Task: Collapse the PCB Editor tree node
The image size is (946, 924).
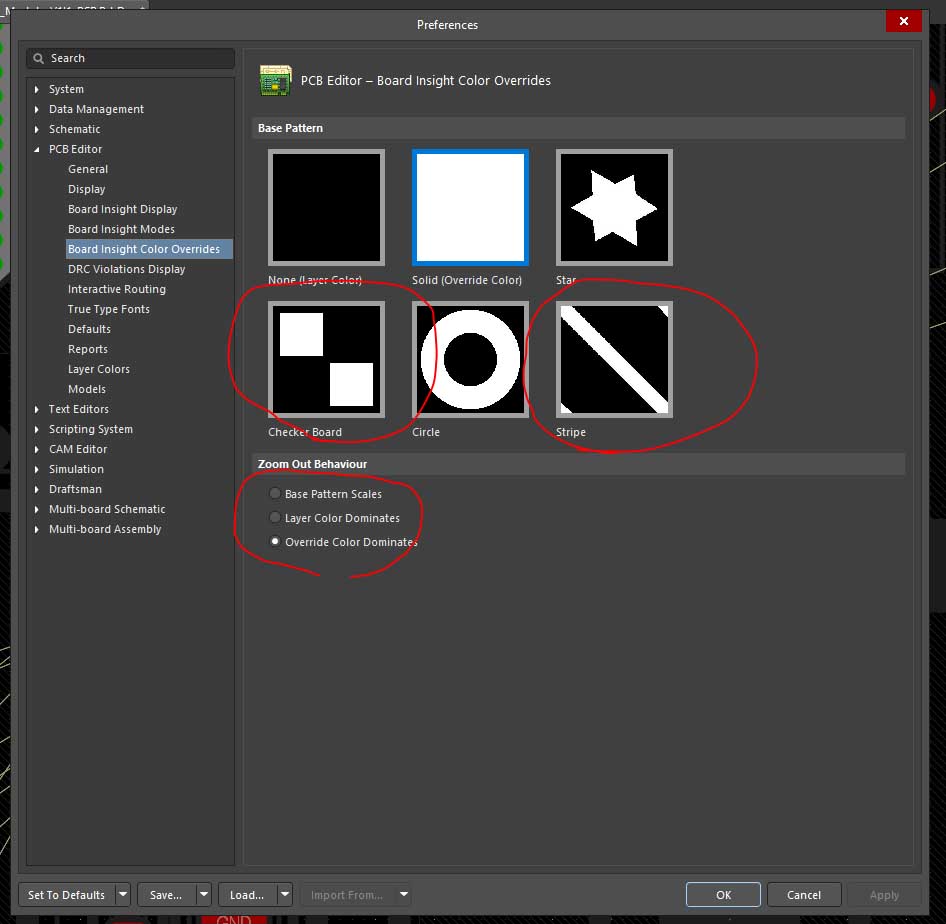Action: 37,149
